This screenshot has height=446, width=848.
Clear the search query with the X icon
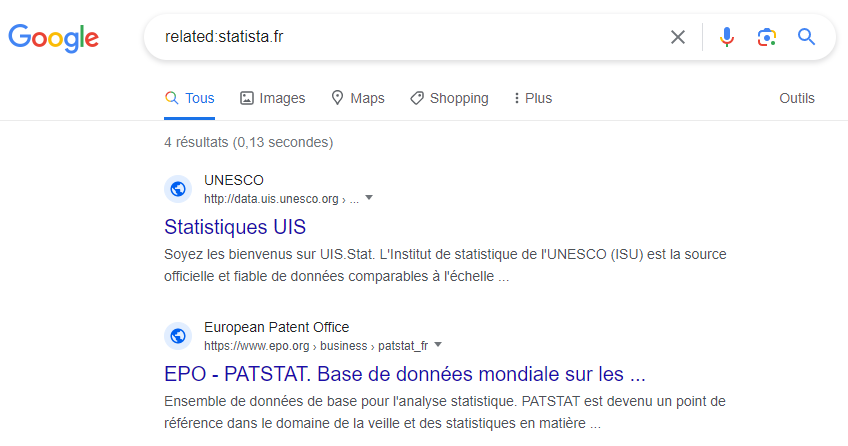coord(678,37)
